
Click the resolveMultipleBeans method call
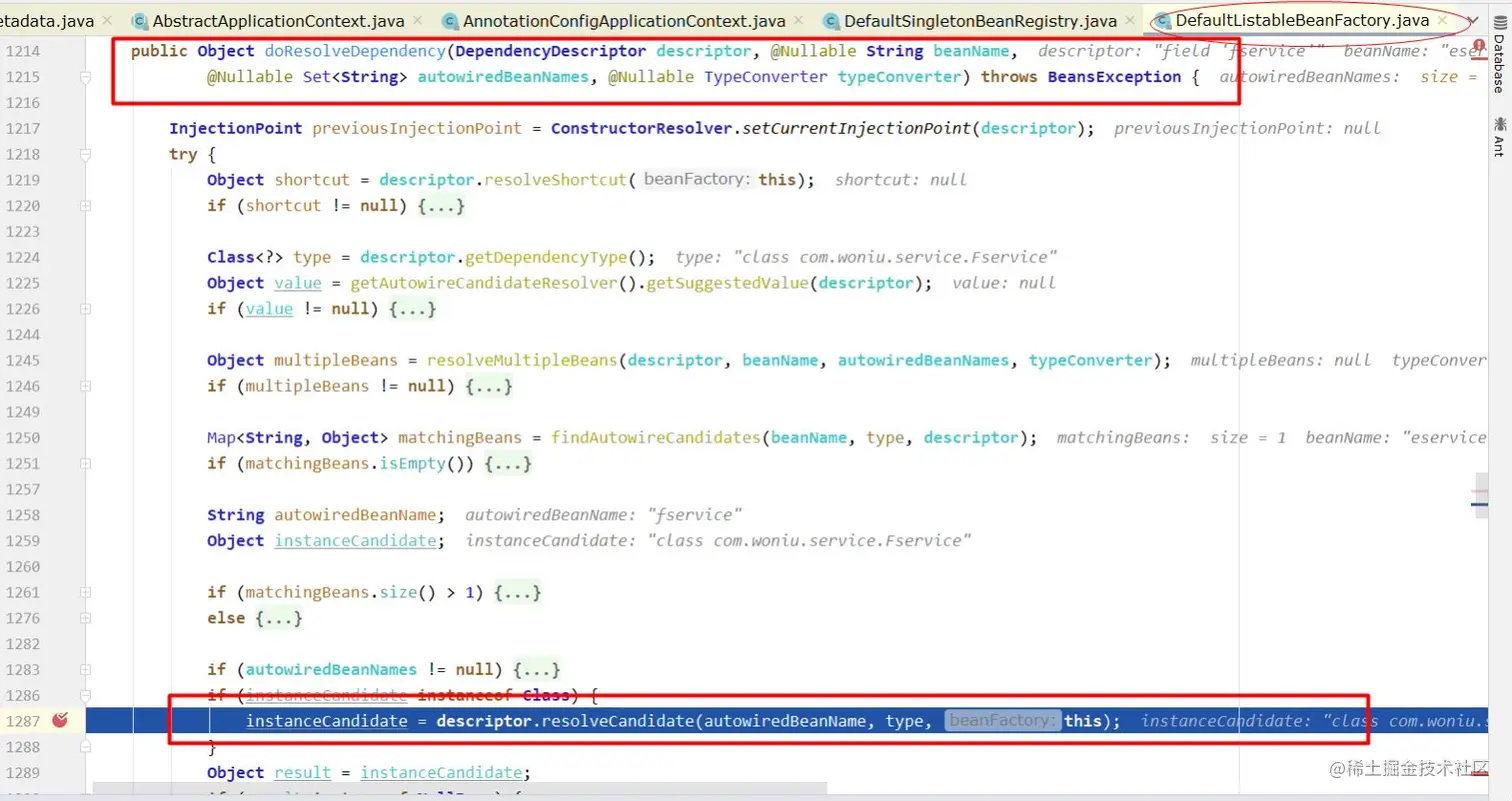coord(523,360)
